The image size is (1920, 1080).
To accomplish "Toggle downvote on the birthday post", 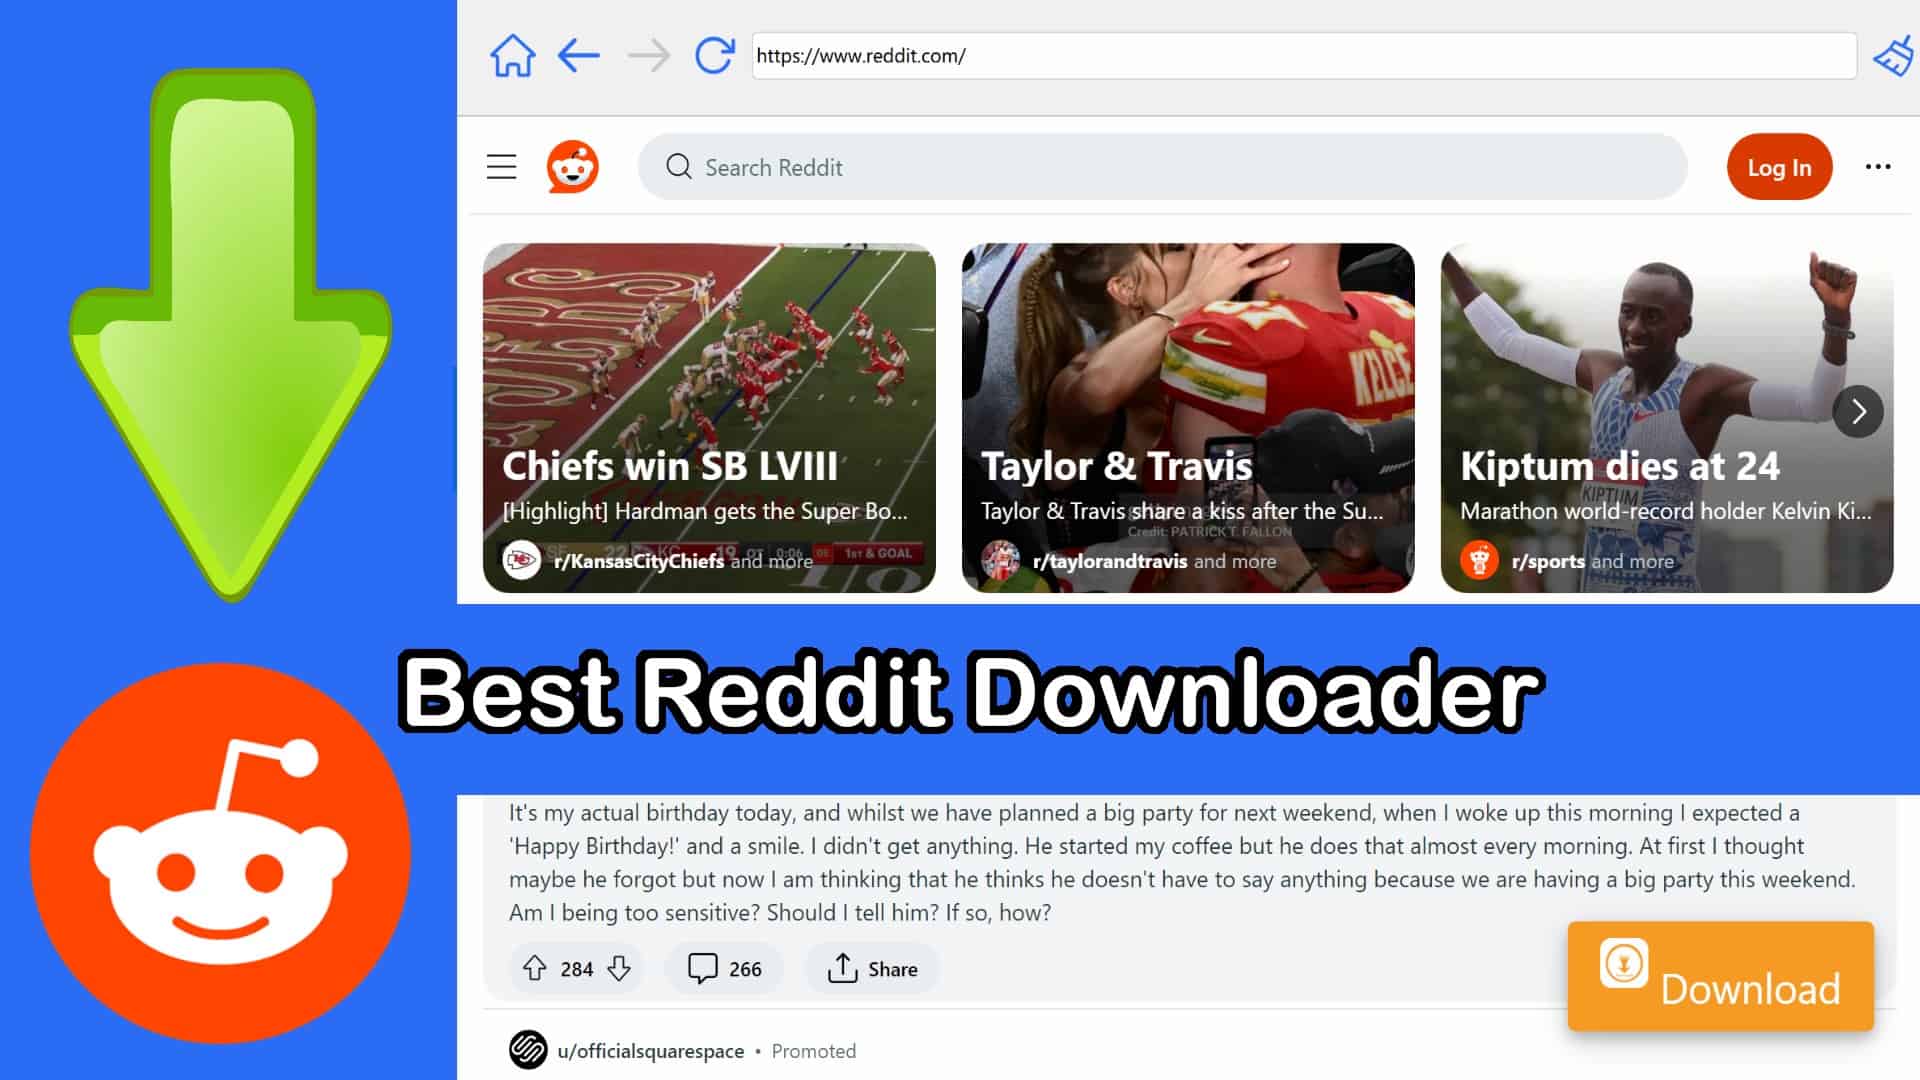I will click(620, 969).
